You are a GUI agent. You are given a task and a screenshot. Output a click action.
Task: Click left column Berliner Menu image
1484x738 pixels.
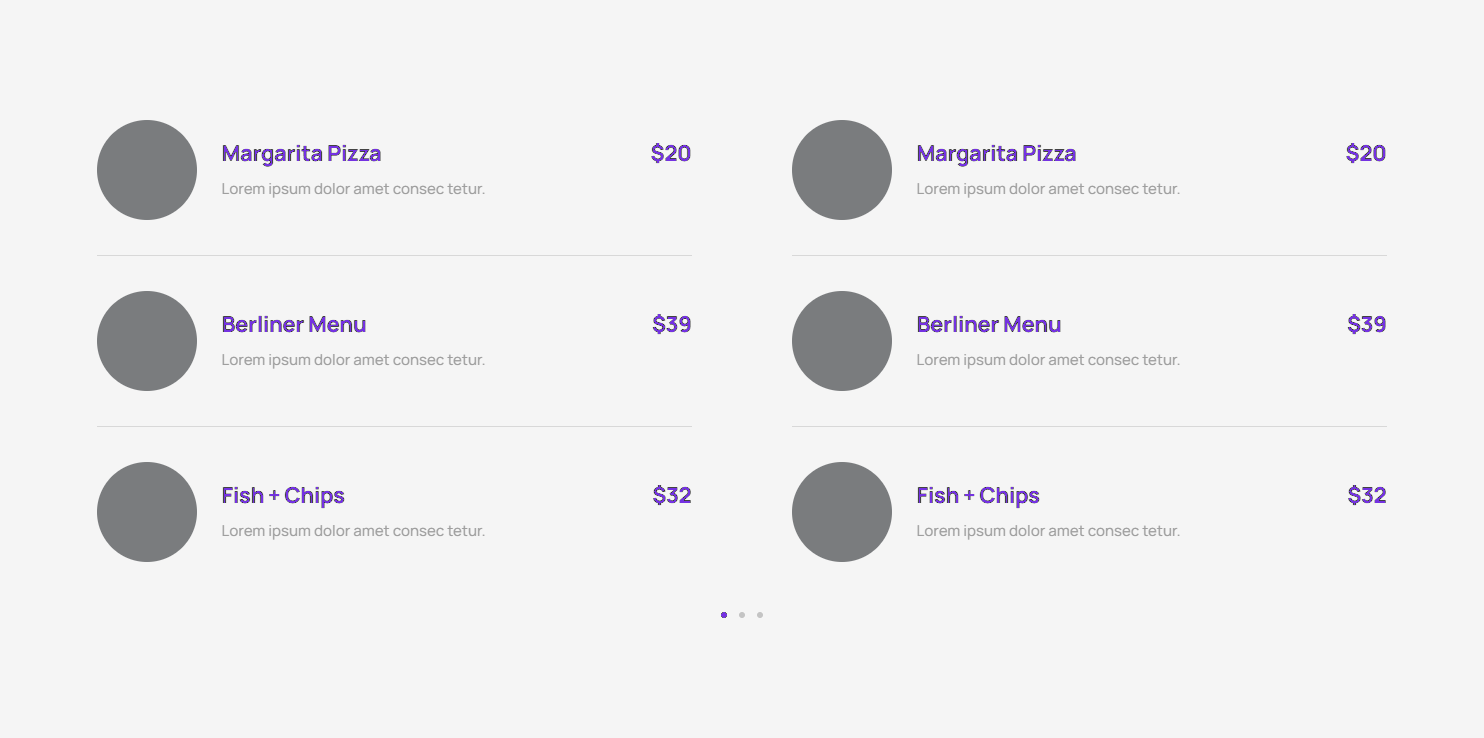147,341
